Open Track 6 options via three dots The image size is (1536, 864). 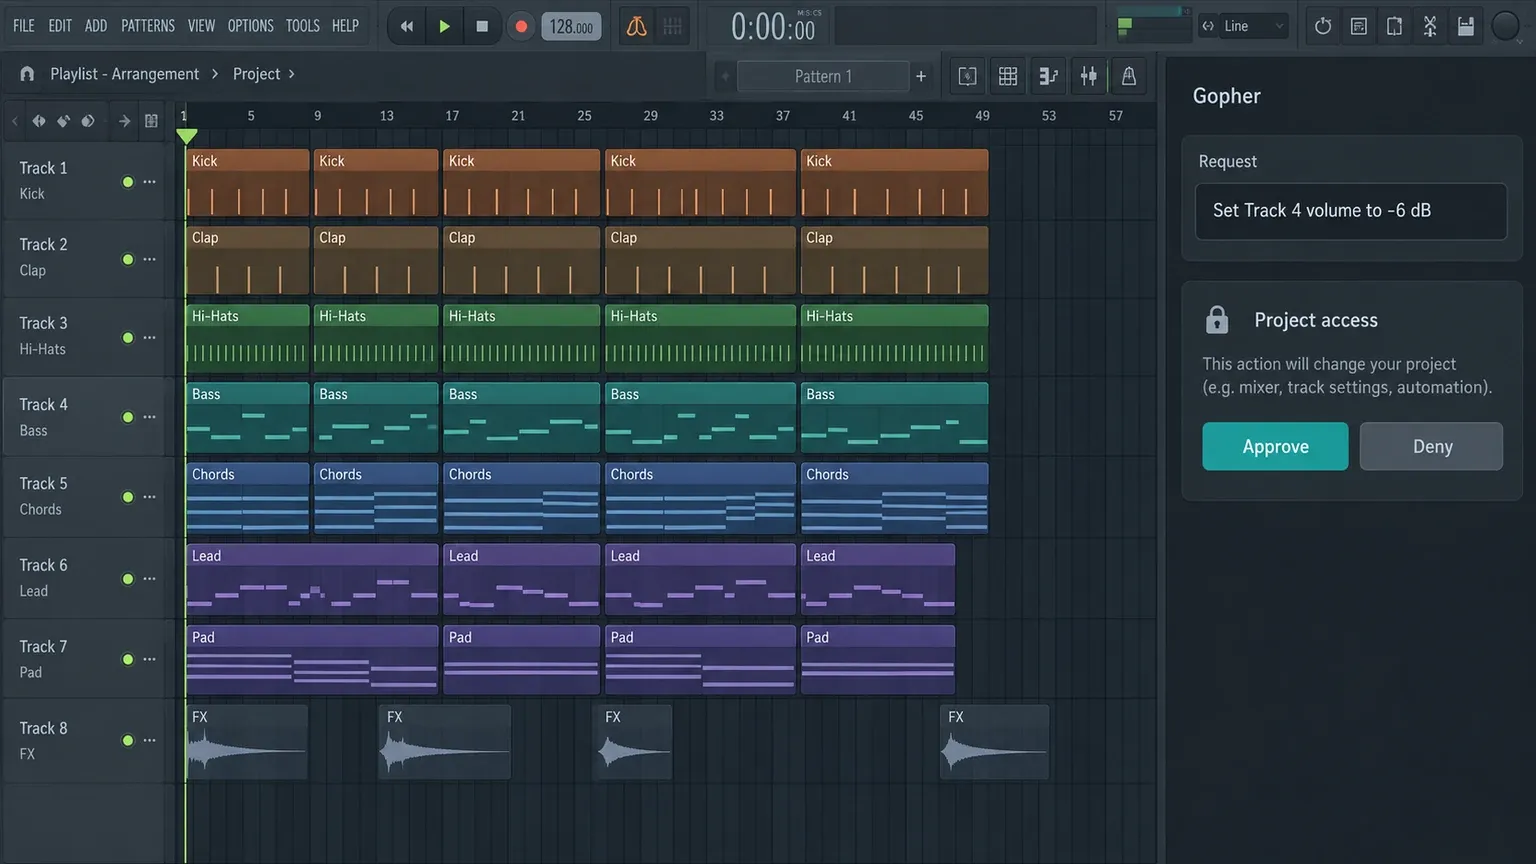point(150,579)
